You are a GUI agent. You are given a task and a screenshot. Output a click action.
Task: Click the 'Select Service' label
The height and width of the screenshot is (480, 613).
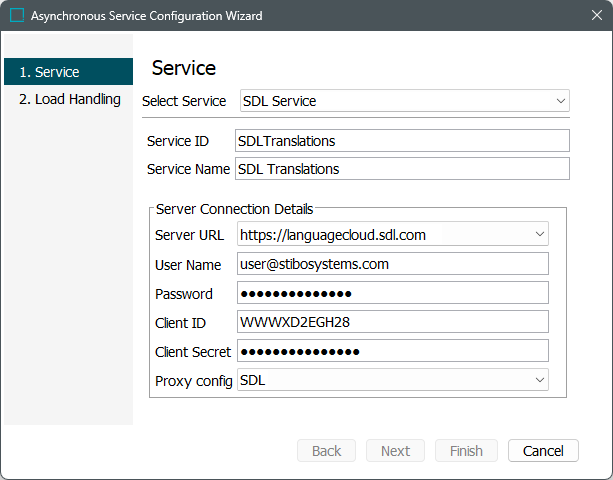(x=184, y=101)
